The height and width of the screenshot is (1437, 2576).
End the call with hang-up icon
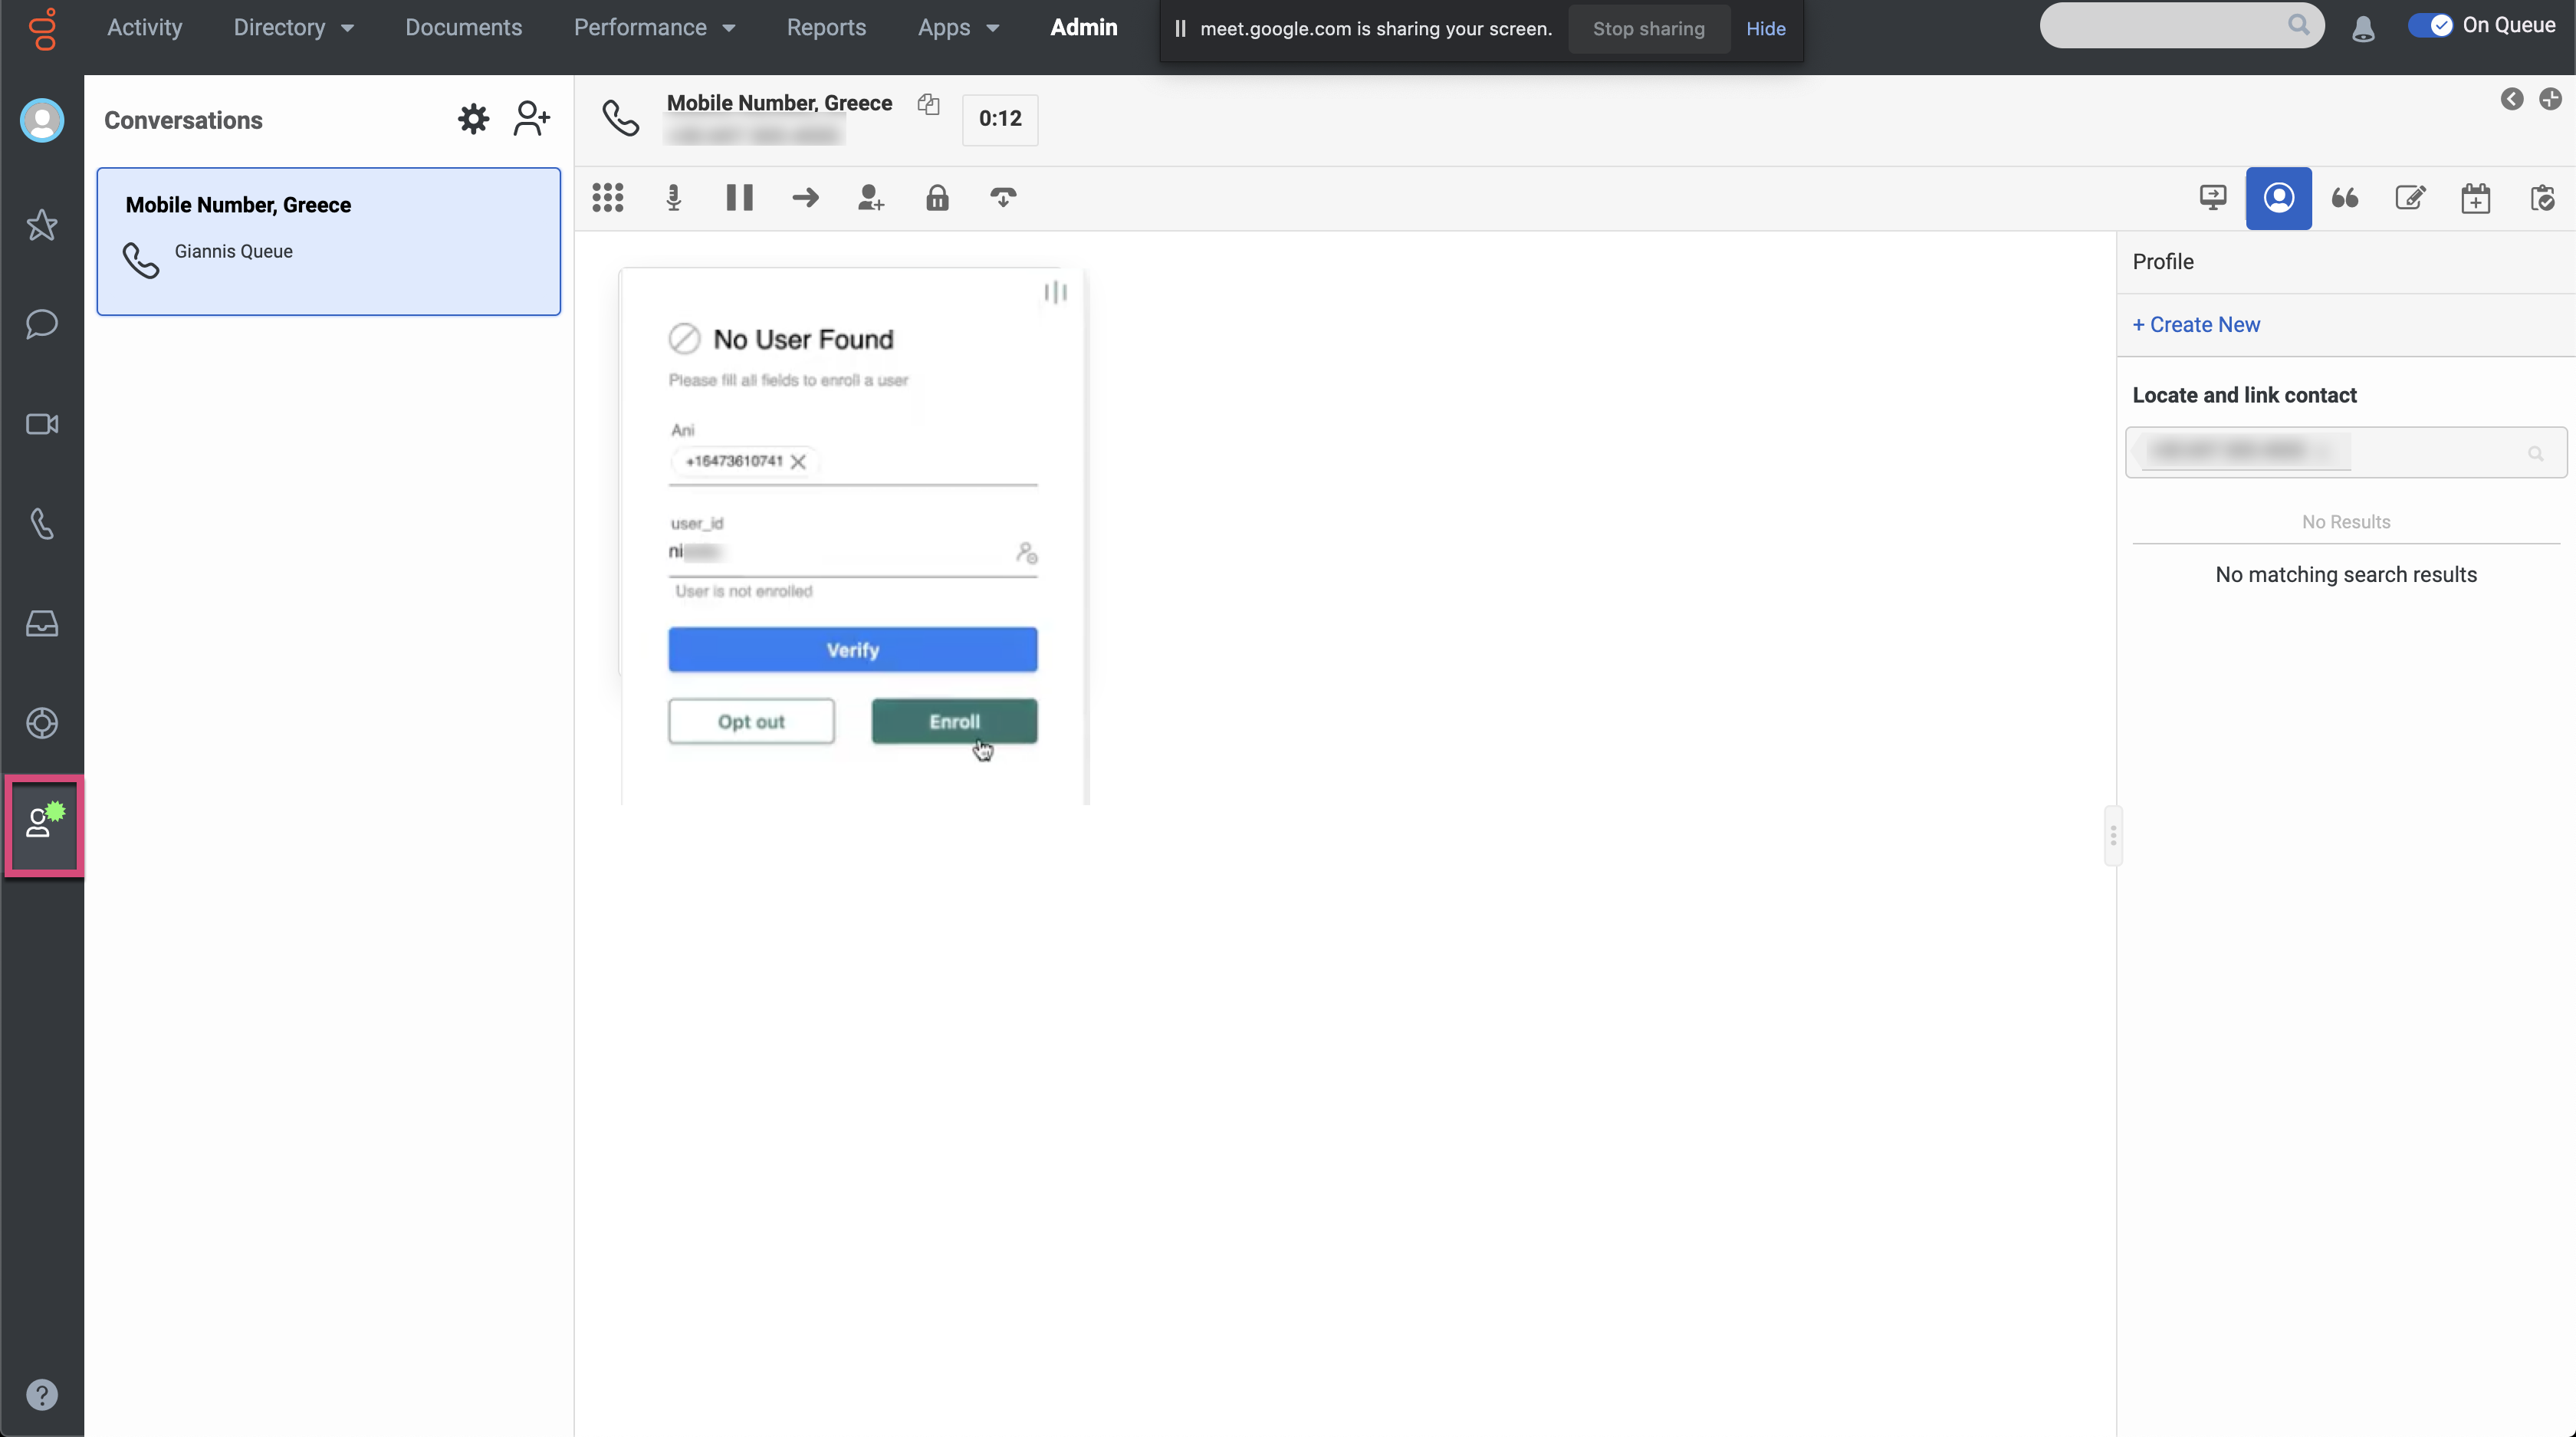[x=1003, y=198]
